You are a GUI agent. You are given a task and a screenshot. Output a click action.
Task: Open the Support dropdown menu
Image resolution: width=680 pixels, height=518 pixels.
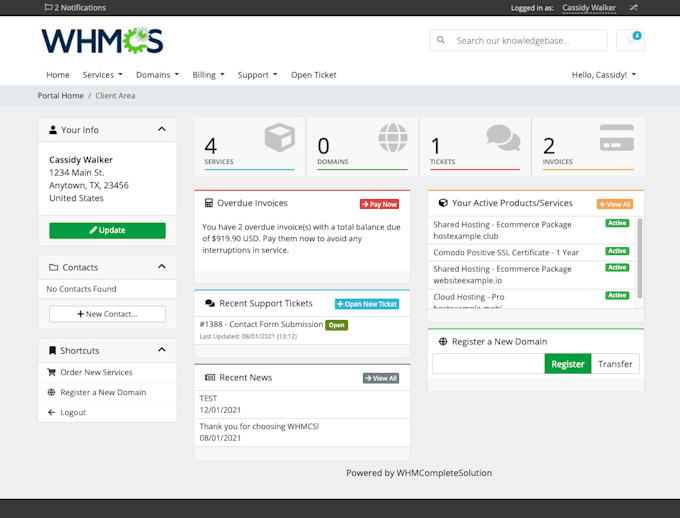(257, 75)
